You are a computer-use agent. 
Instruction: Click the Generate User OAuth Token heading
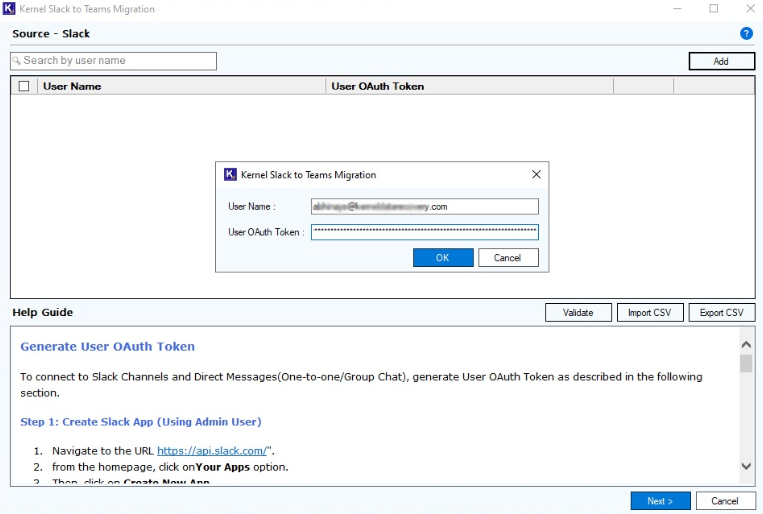coord(108,347)
